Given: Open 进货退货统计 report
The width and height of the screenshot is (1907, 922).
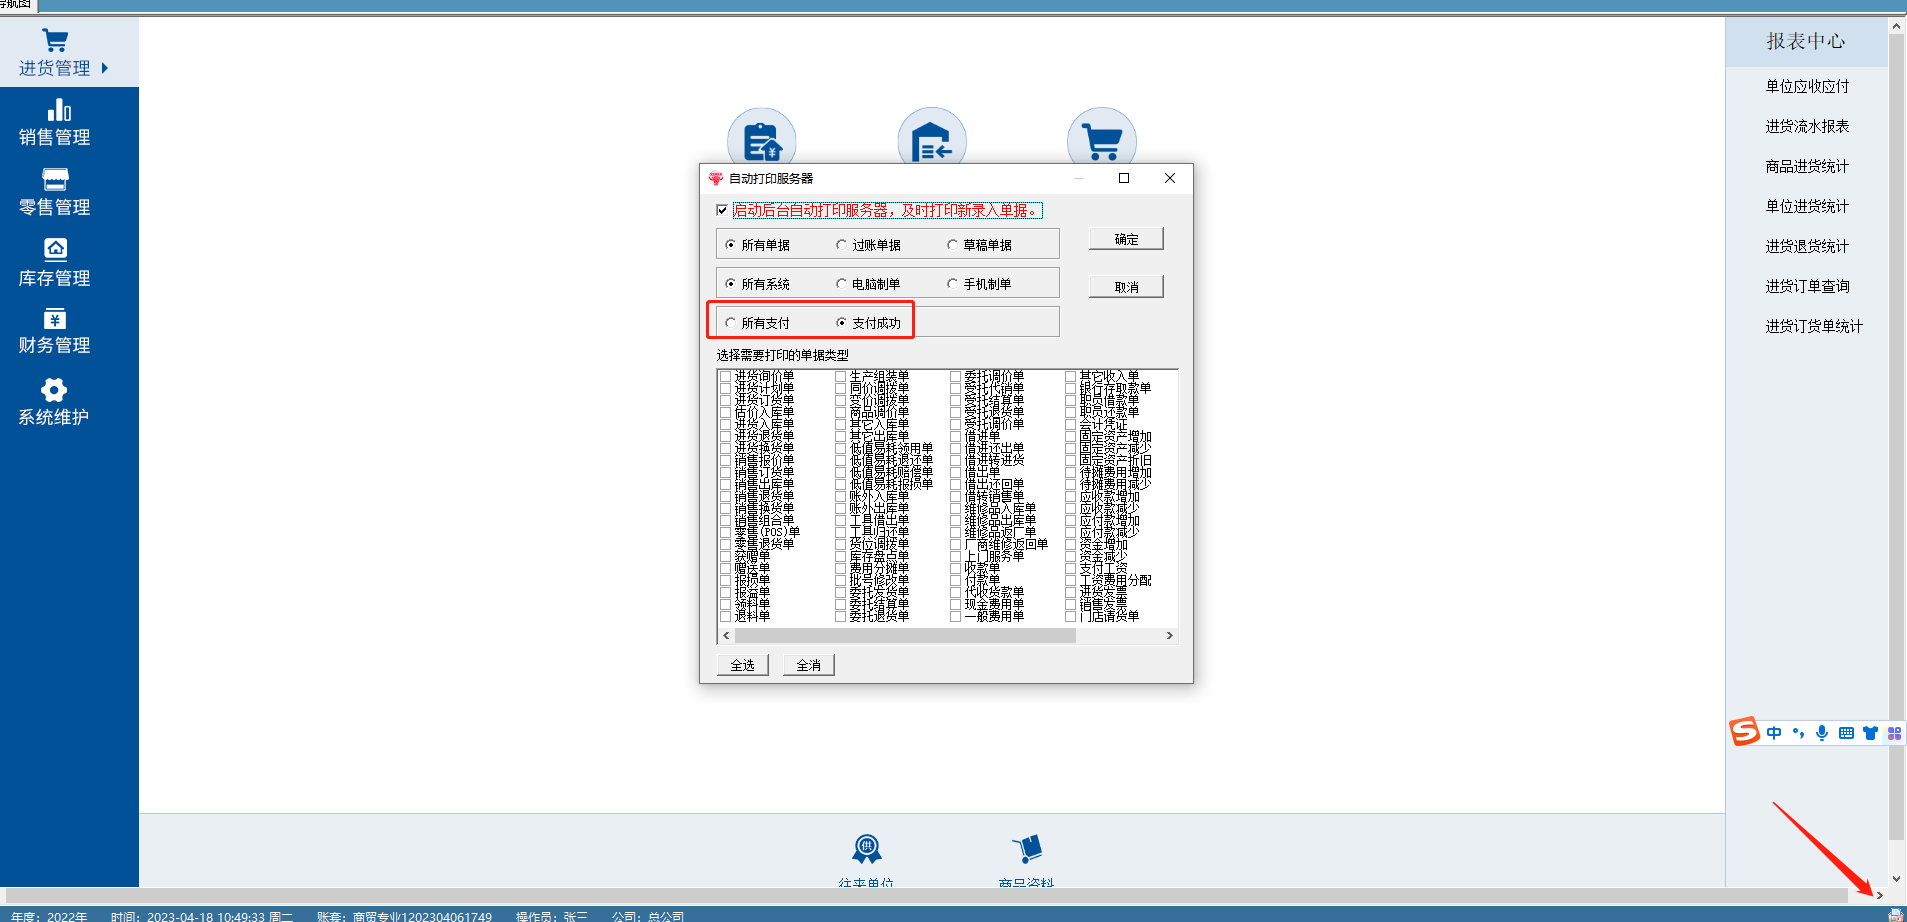Looking at the screenshot, I should (1807, 246).
